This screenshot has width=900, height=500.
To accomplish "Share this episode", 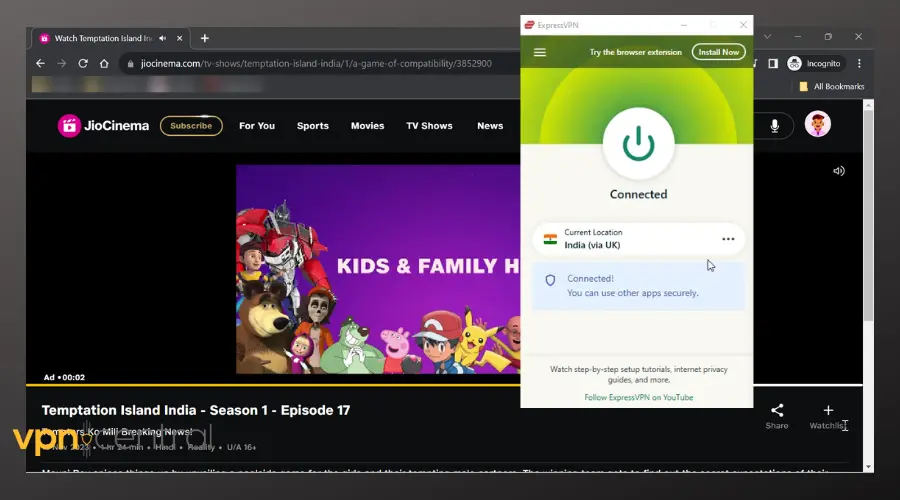I will 777,417.
